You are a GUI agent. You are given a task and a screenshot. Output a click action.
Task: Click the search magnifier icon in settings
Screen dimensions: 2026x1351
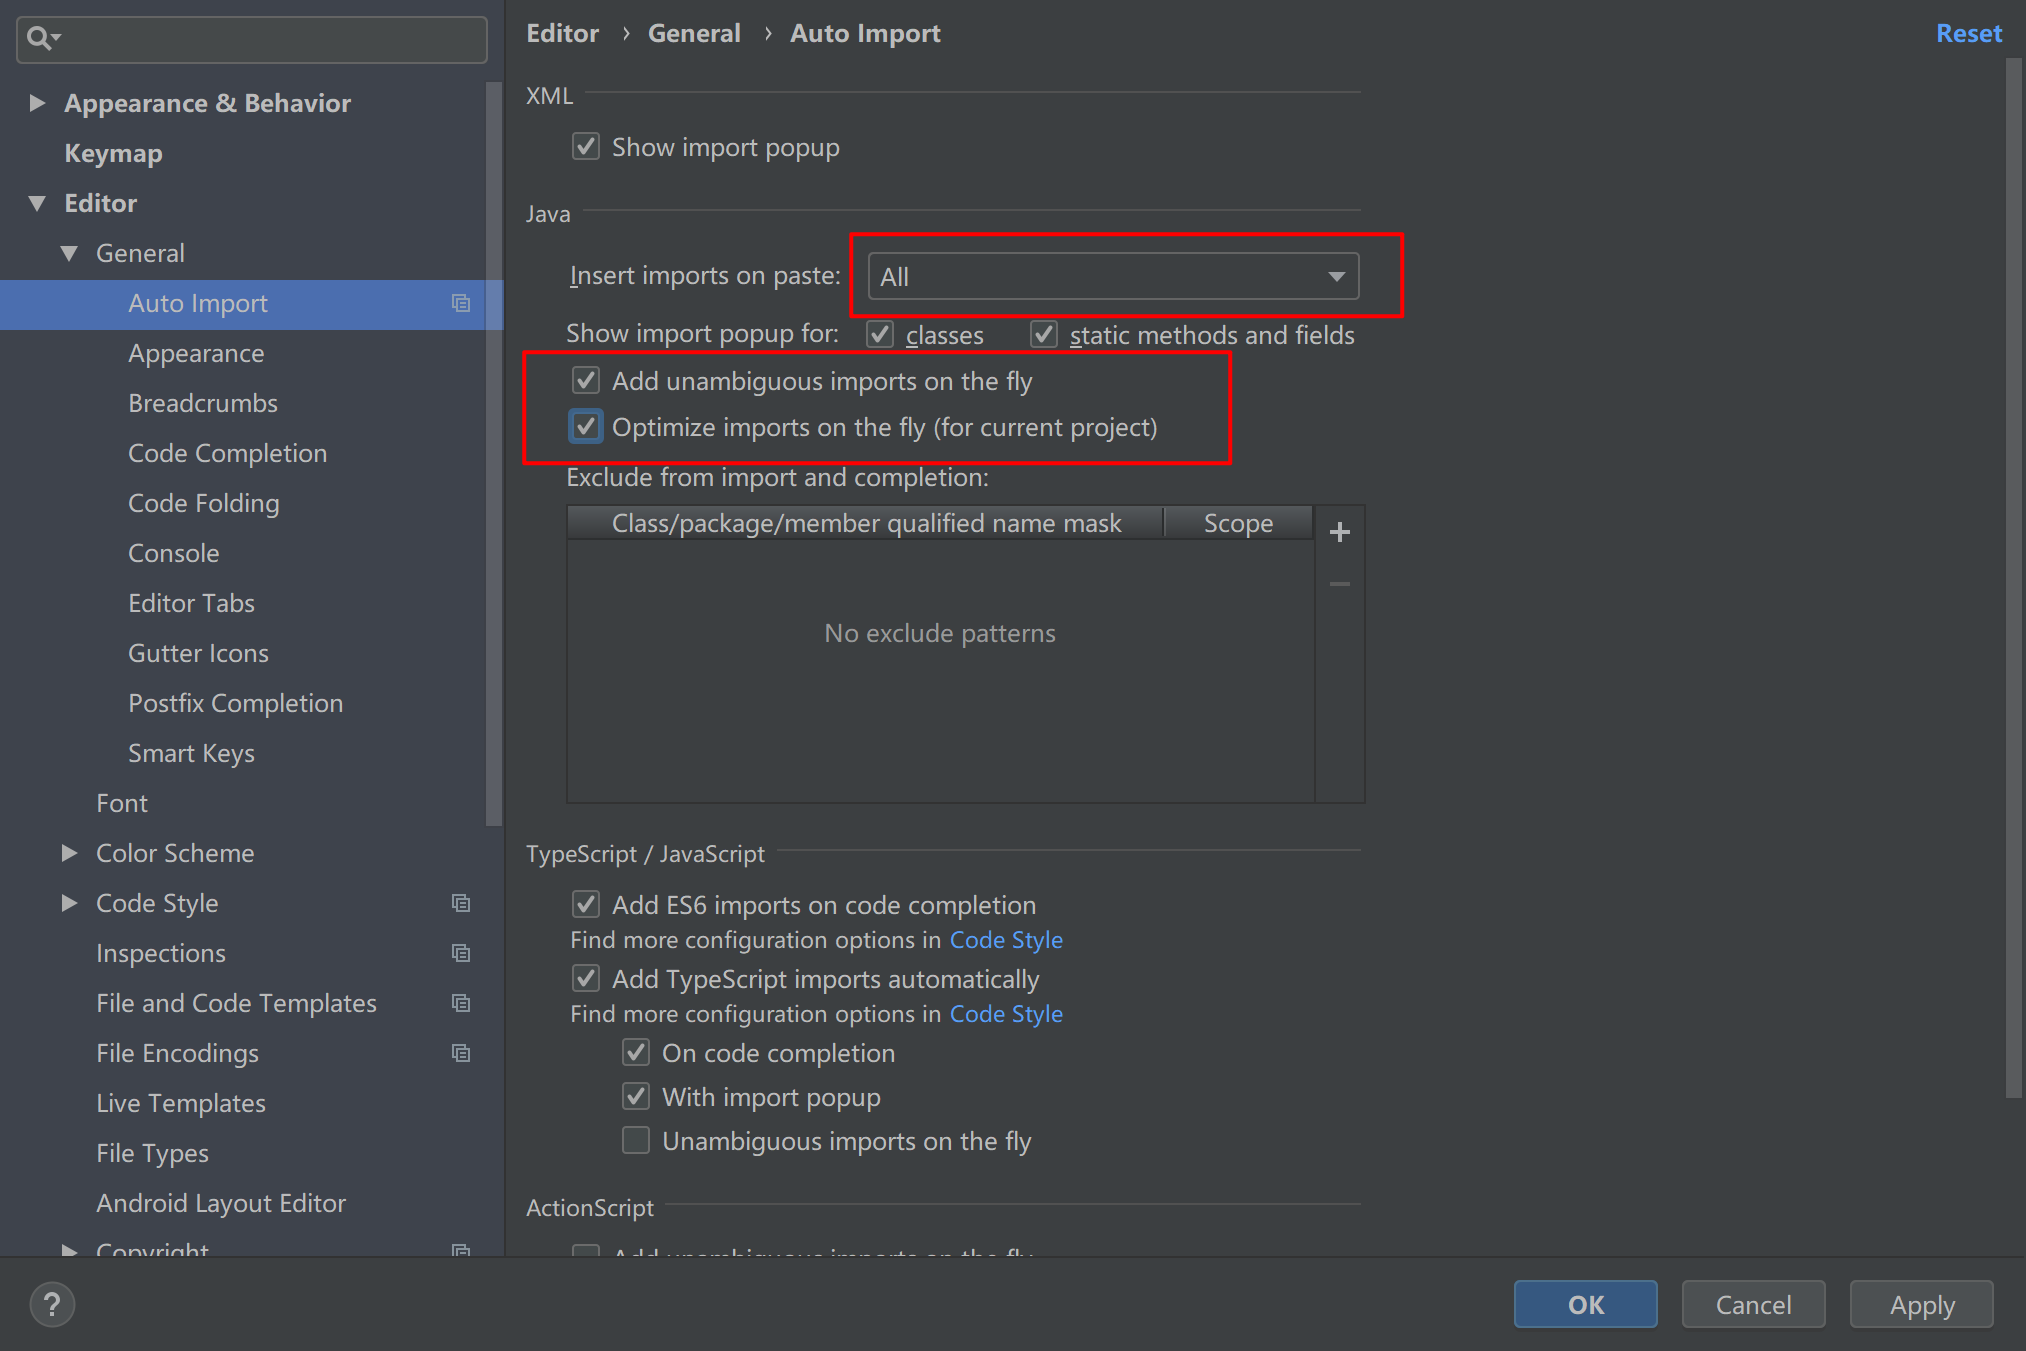click(40, 38)
